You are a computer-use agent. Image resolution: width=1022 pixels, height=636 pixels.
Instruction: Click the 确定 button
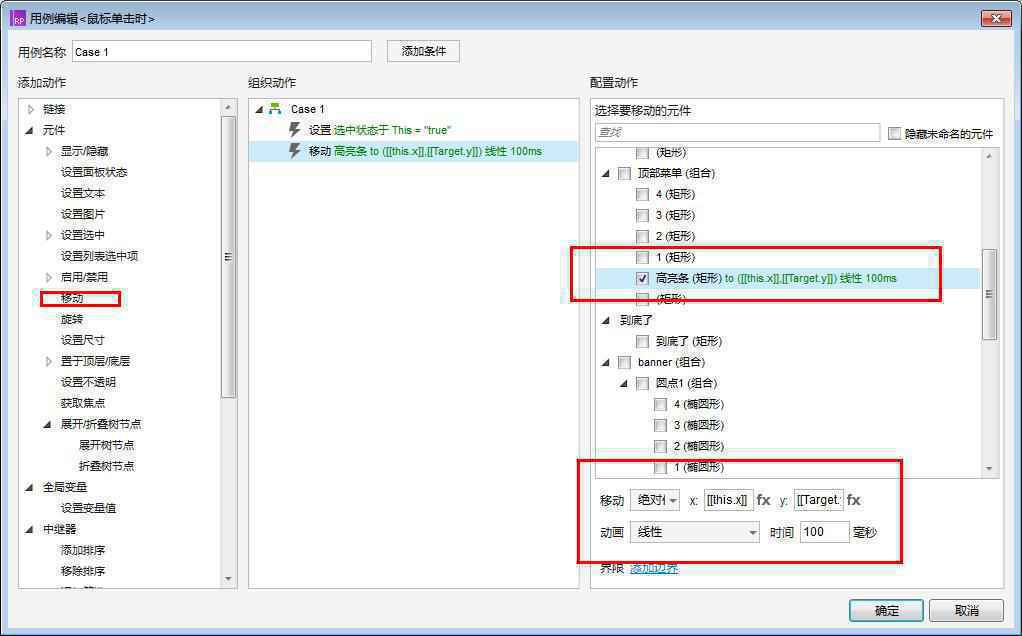tap(886, 611)
